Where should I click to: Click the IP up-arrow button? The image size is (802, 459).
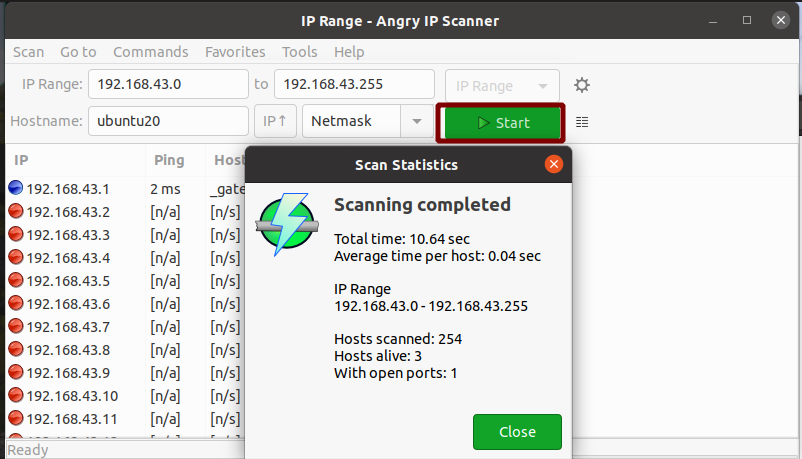pos(275,121)
